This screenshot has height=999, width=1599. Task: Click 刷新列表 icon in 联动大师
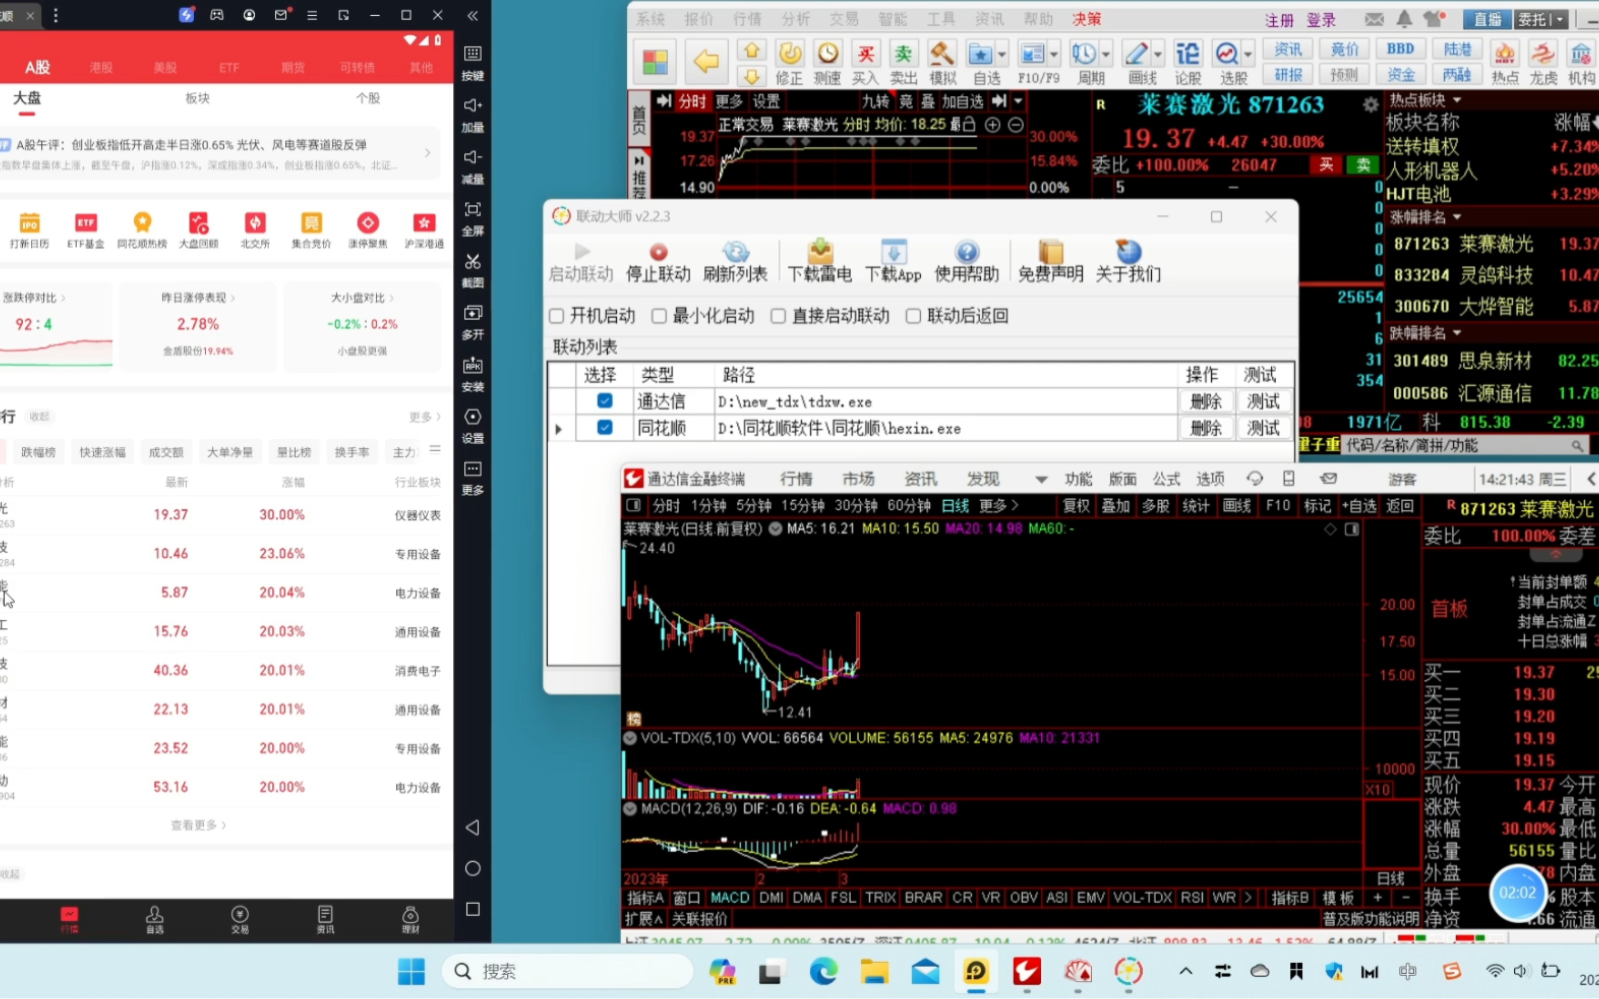click(735, 252)
